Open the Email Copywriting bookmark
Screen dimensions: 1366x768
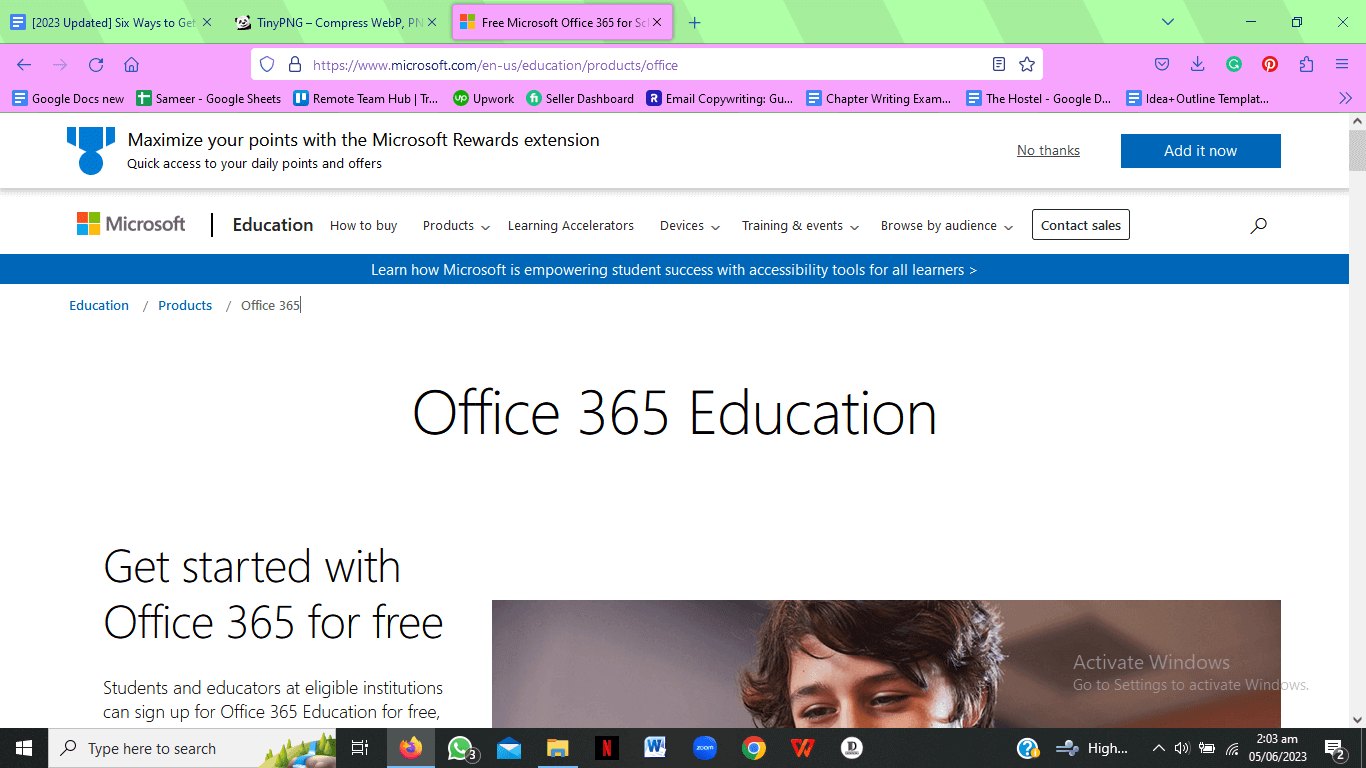(720, 98)
